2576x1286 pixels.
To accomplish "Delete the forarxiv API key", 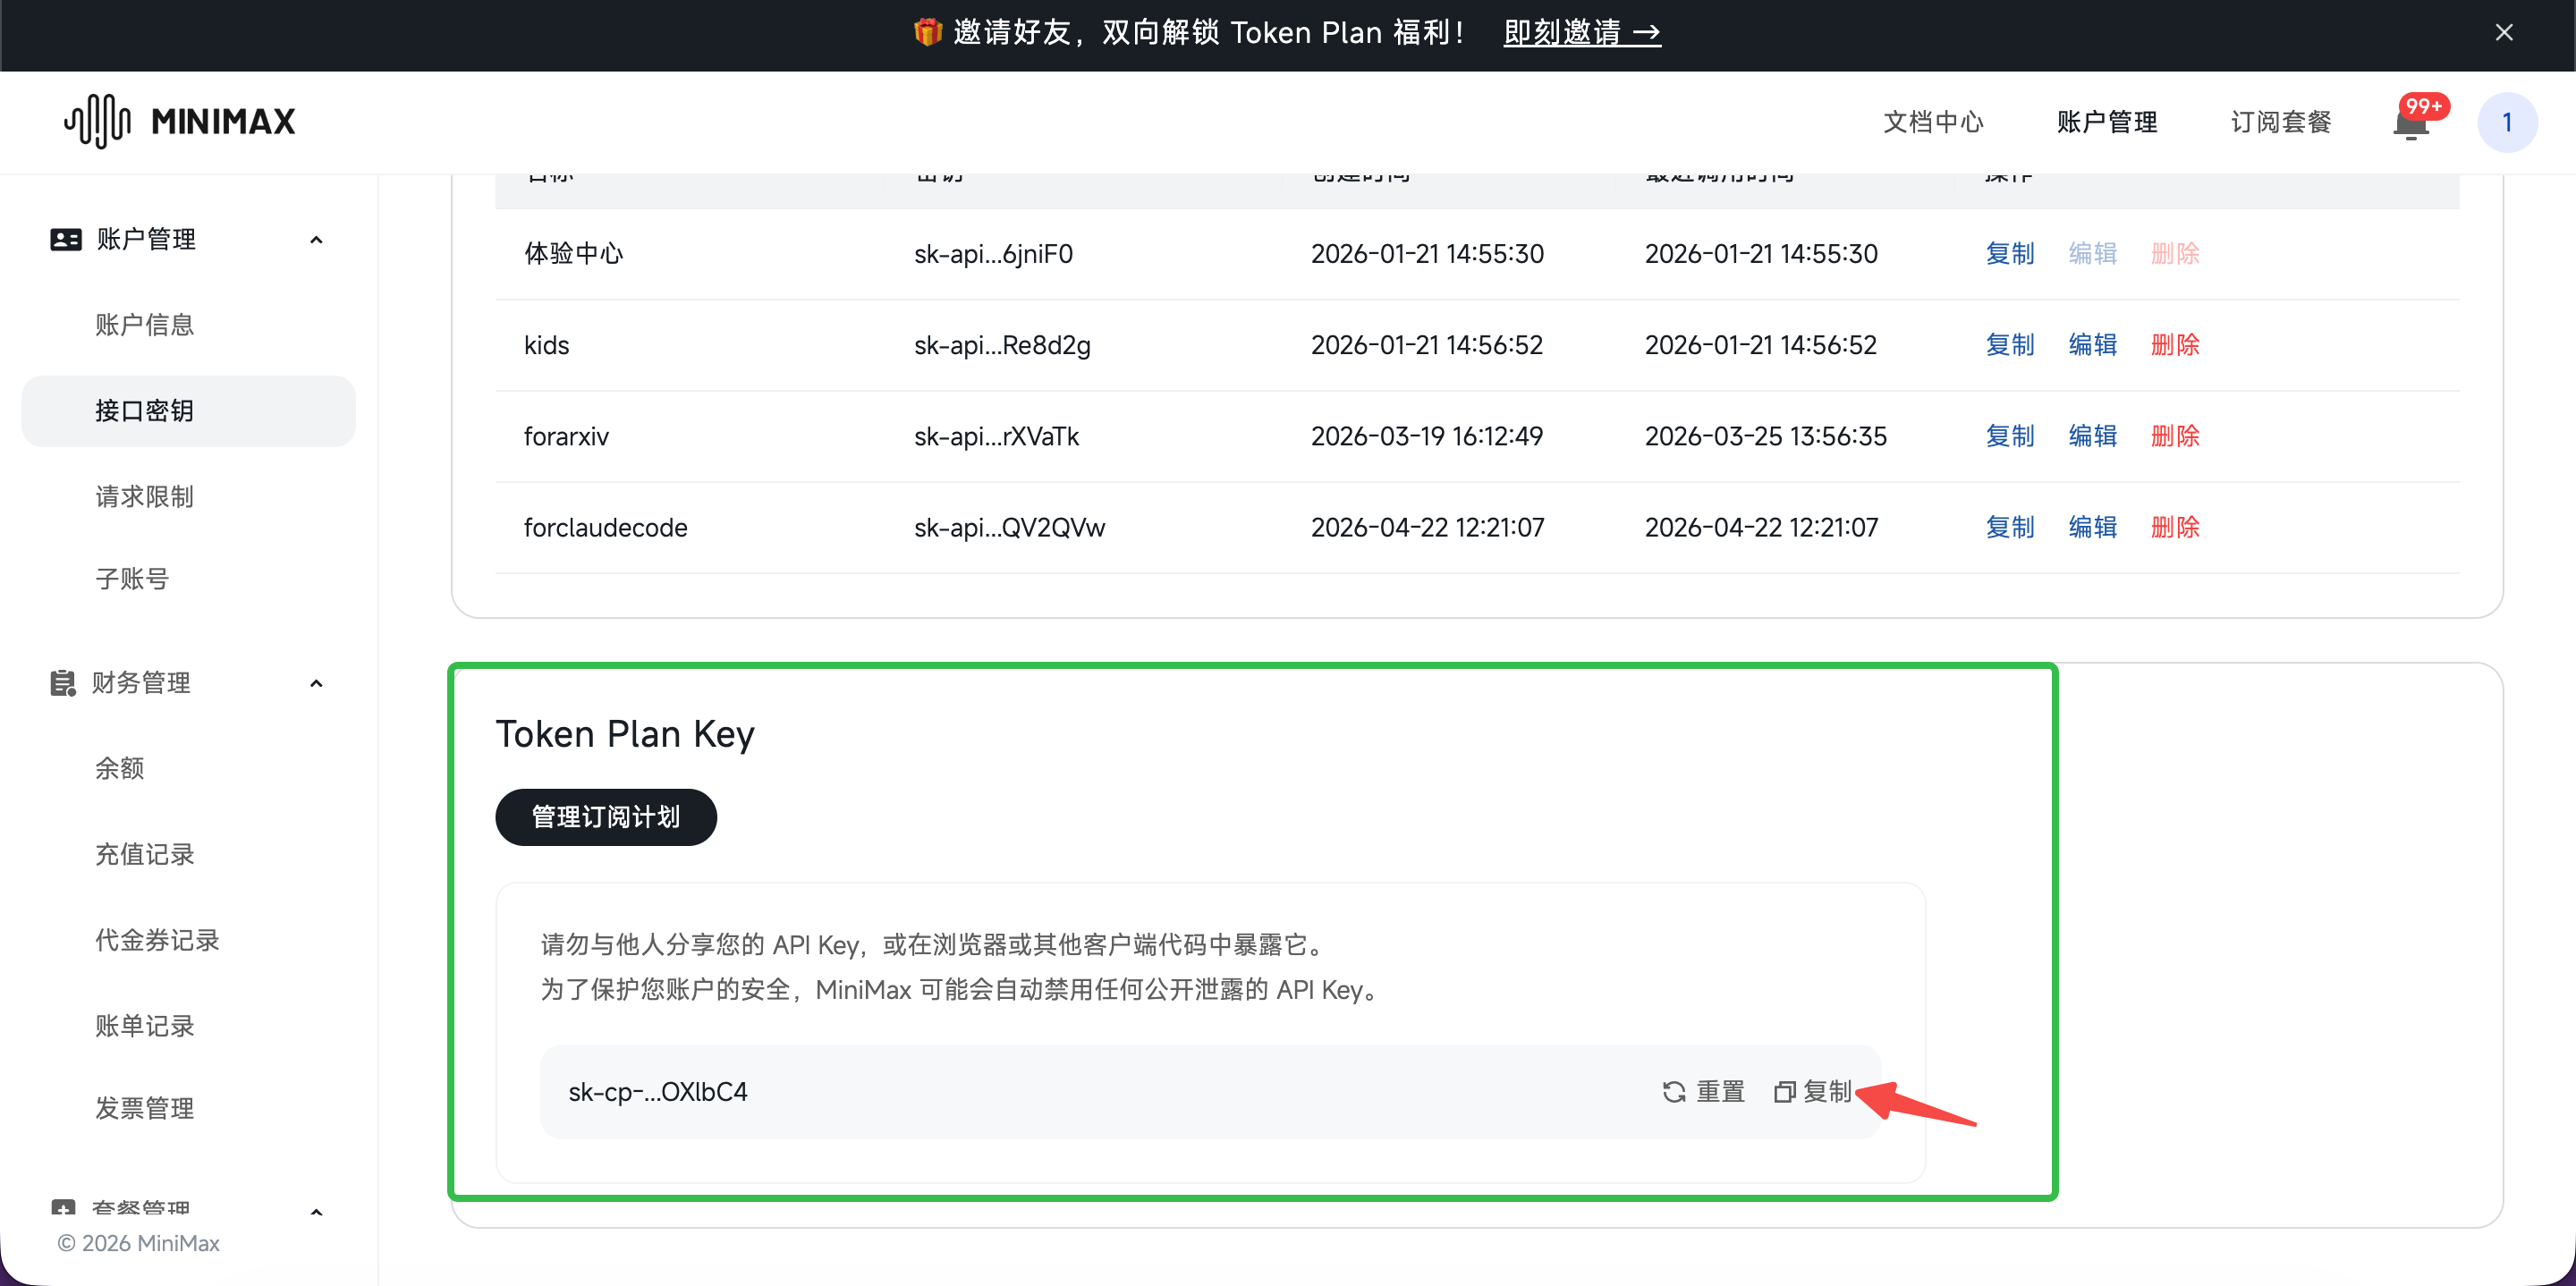I will tap(2175, 436).
